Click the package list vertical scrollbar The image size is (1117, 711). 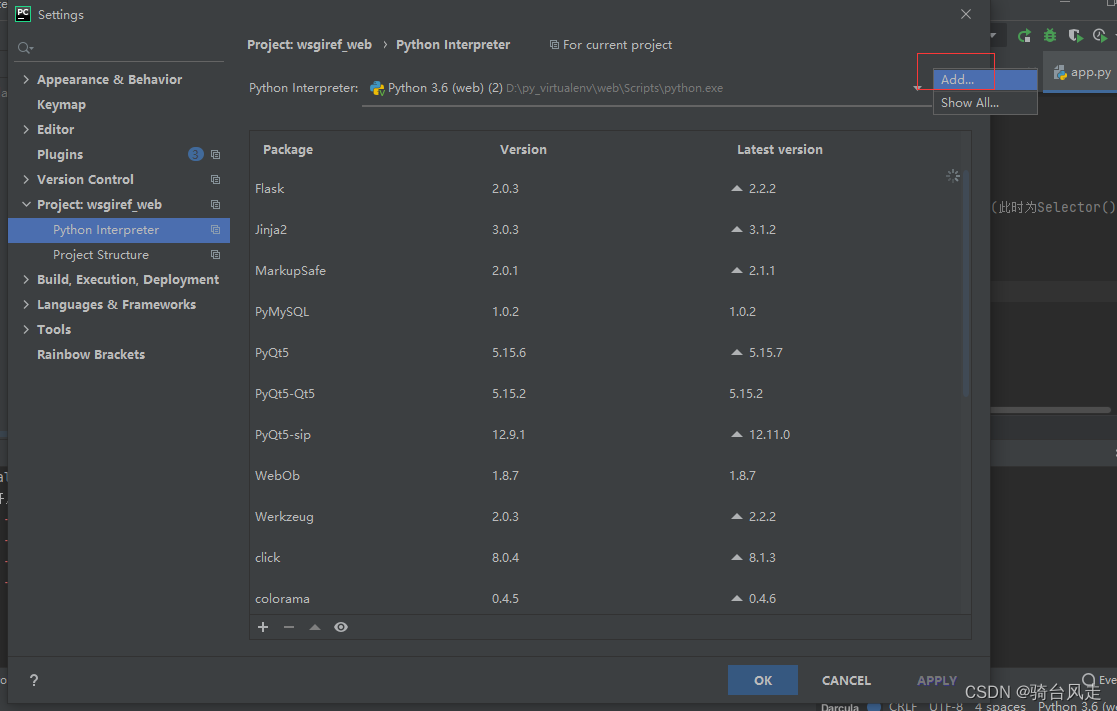click(966, 285)
